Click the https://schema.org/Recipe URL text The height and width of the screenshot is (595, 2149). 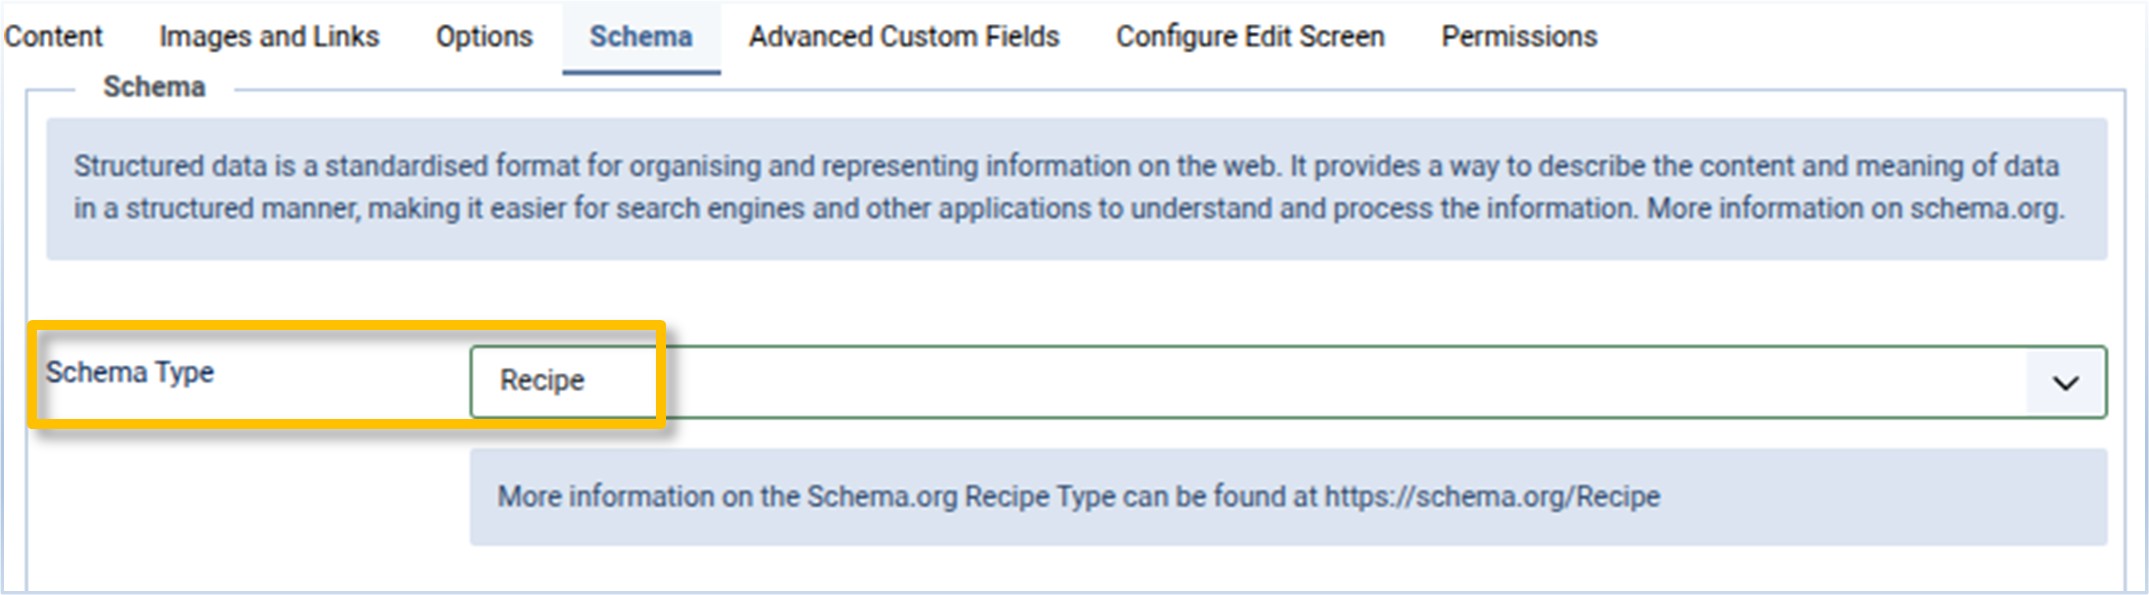point(1492,497)
